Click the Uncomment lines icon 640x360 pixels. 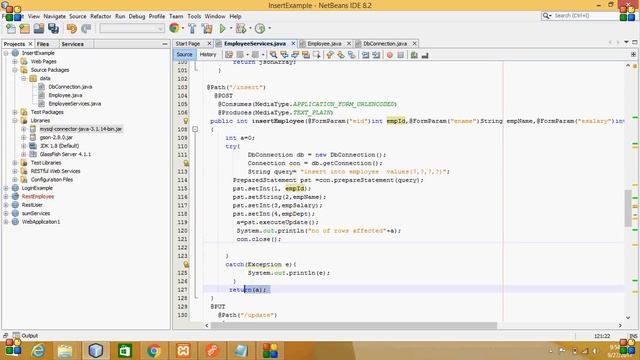pyautogui.click(x=425, y=55)
